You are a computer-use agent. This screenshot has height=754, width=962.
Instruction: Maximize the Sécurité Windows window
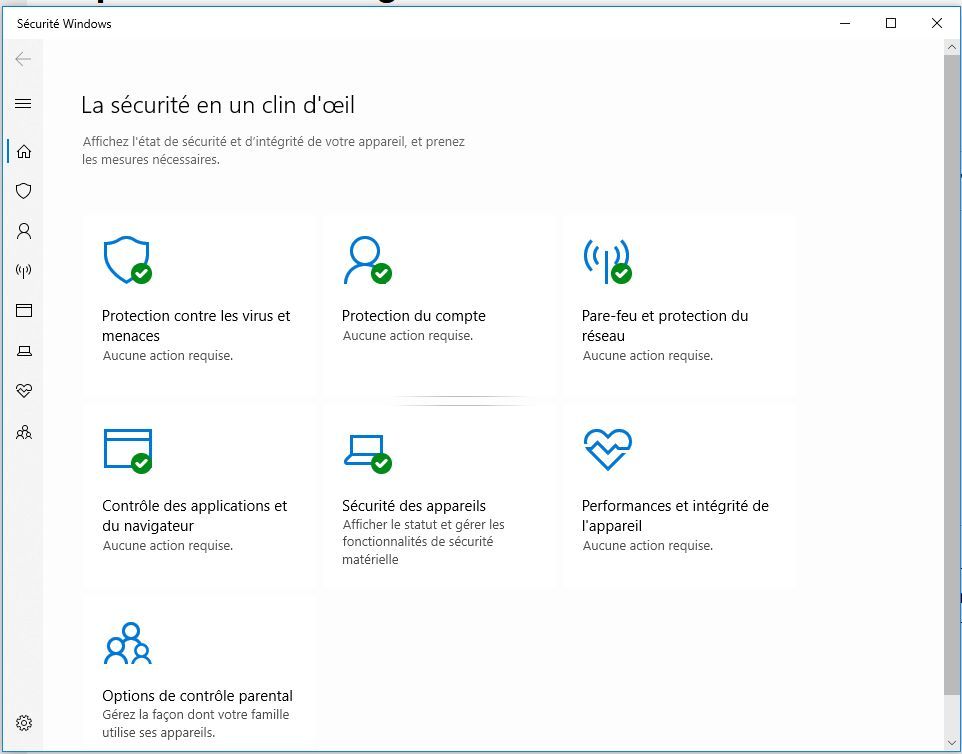tap(891, 23)
